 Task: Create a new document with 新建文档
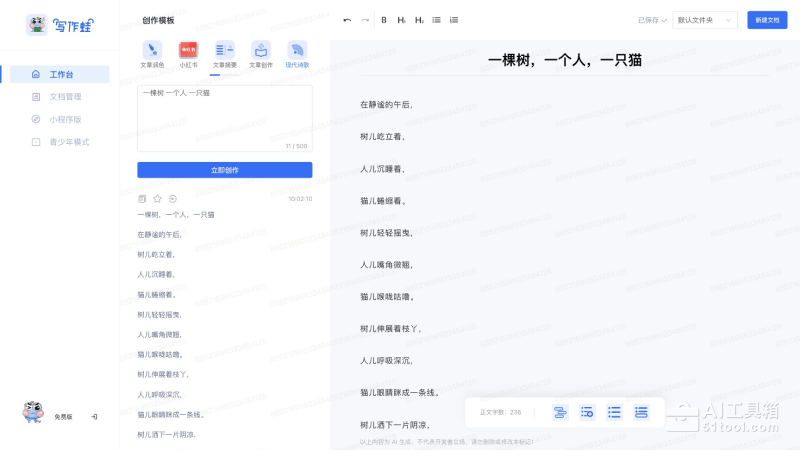[x=767, y=20]
